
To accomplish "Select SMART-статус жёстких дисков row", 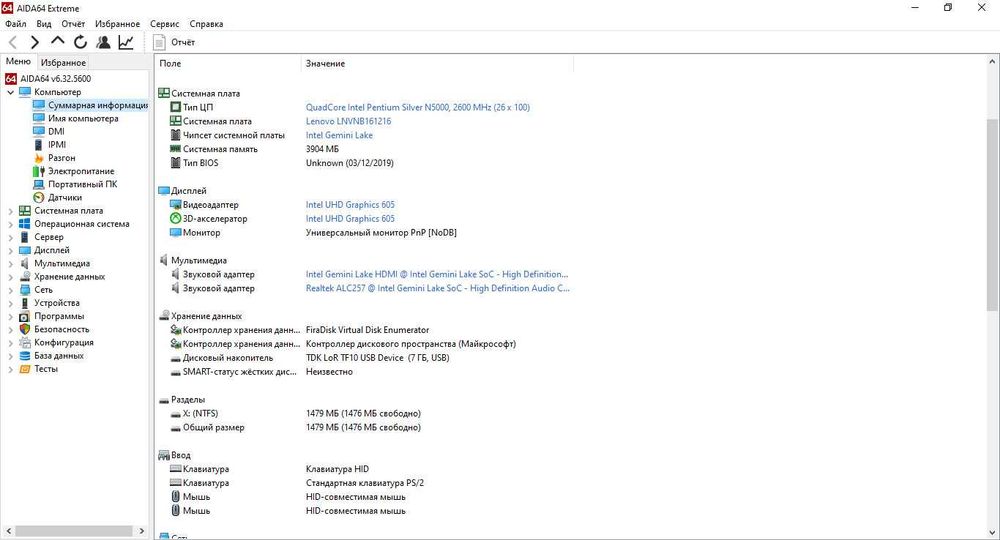I will (364, 372).
